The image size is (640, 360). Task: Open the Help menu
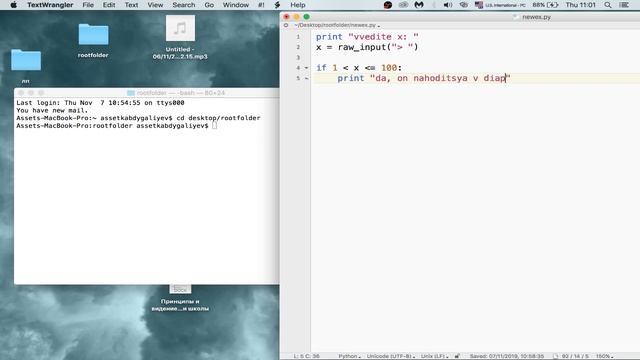(298, 5)
